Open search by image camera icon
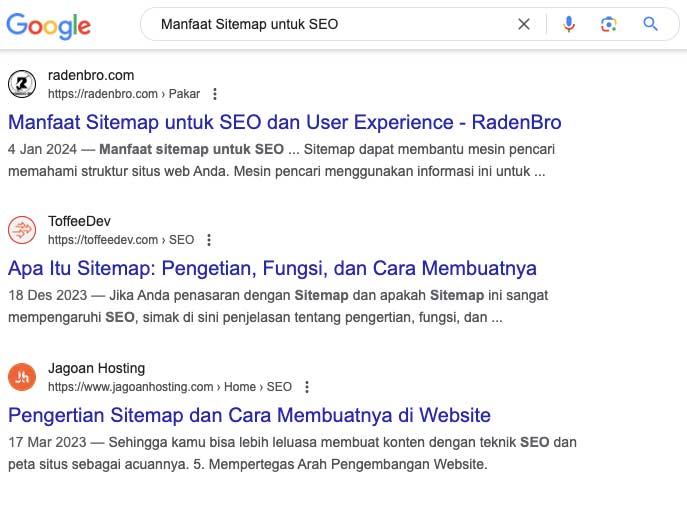687x517 pixels. point(609,24)
